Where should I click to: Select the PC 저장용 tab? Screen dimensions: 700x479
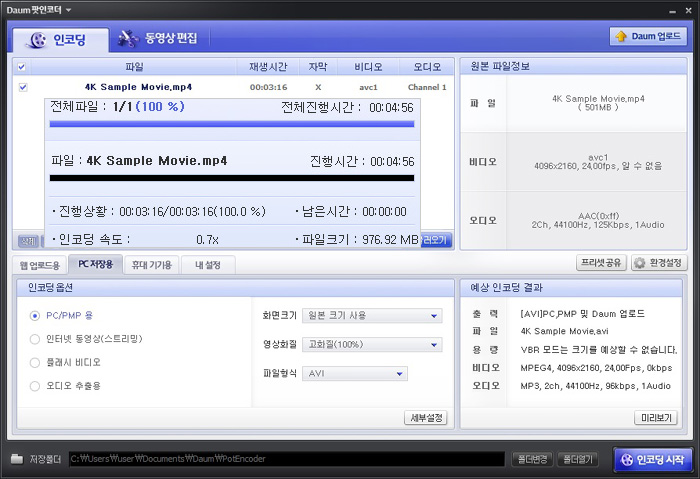tap(96, 264)
